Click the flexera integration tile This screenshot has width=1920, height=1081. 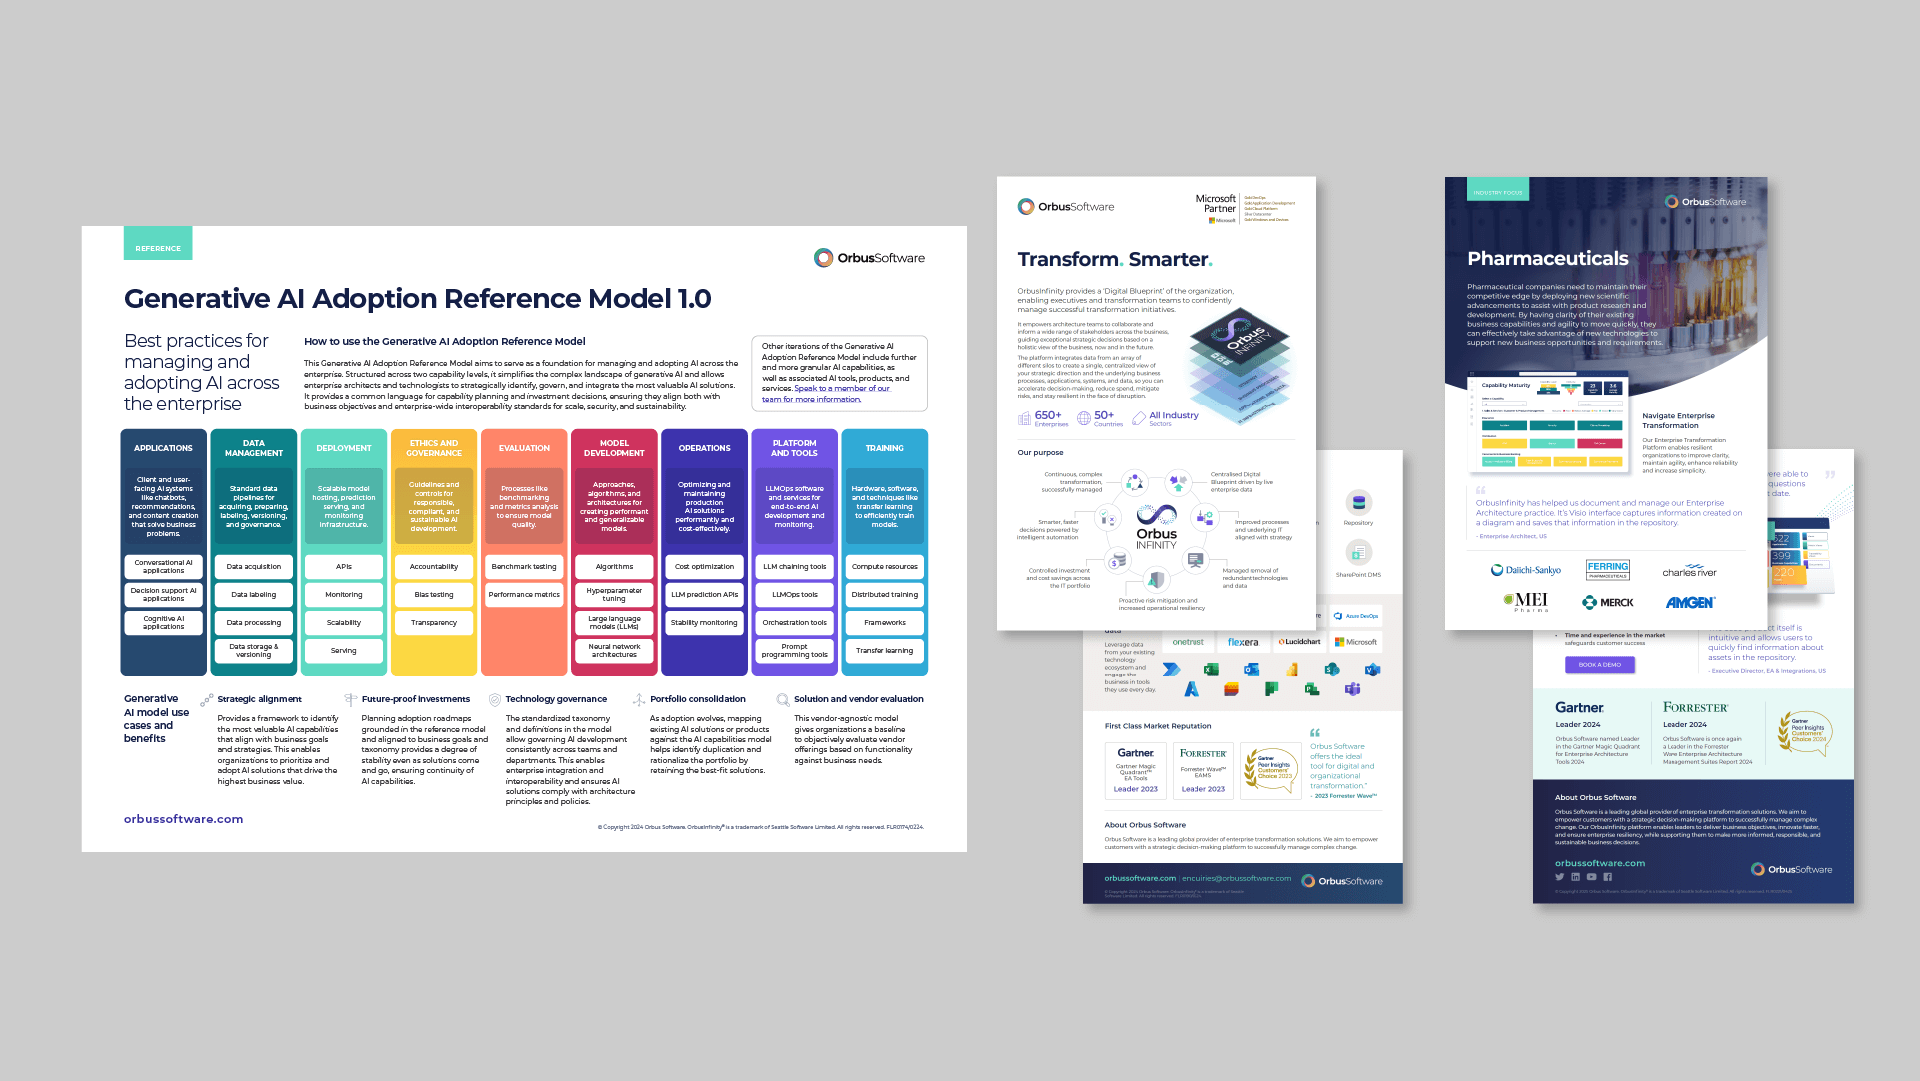pos(1243,642)
